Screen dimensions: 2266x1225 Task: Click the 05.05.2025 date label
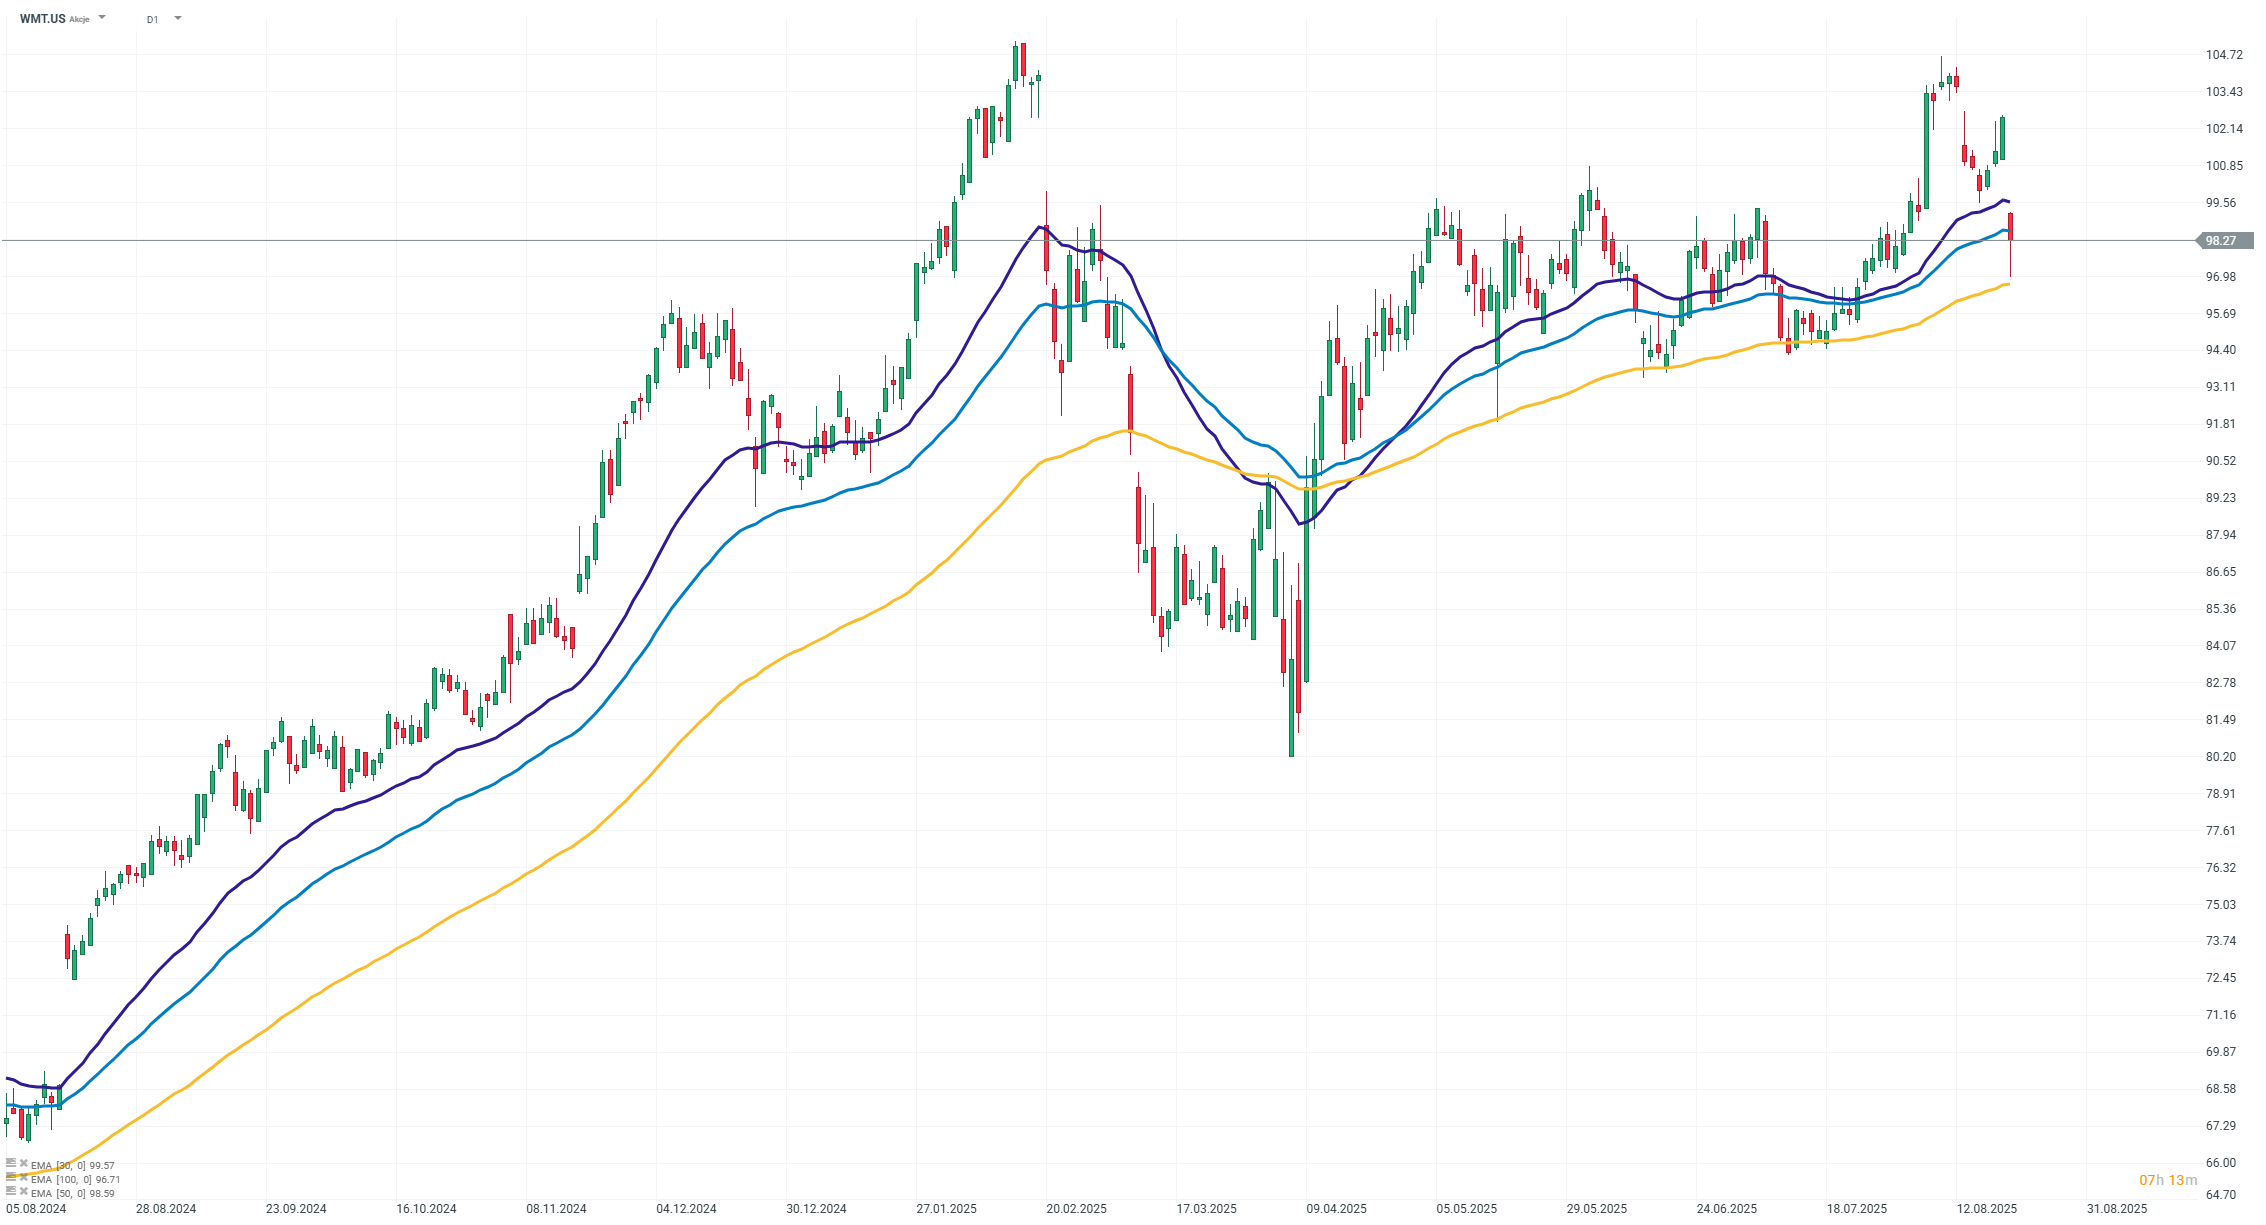click(x=1466, y=1209)
